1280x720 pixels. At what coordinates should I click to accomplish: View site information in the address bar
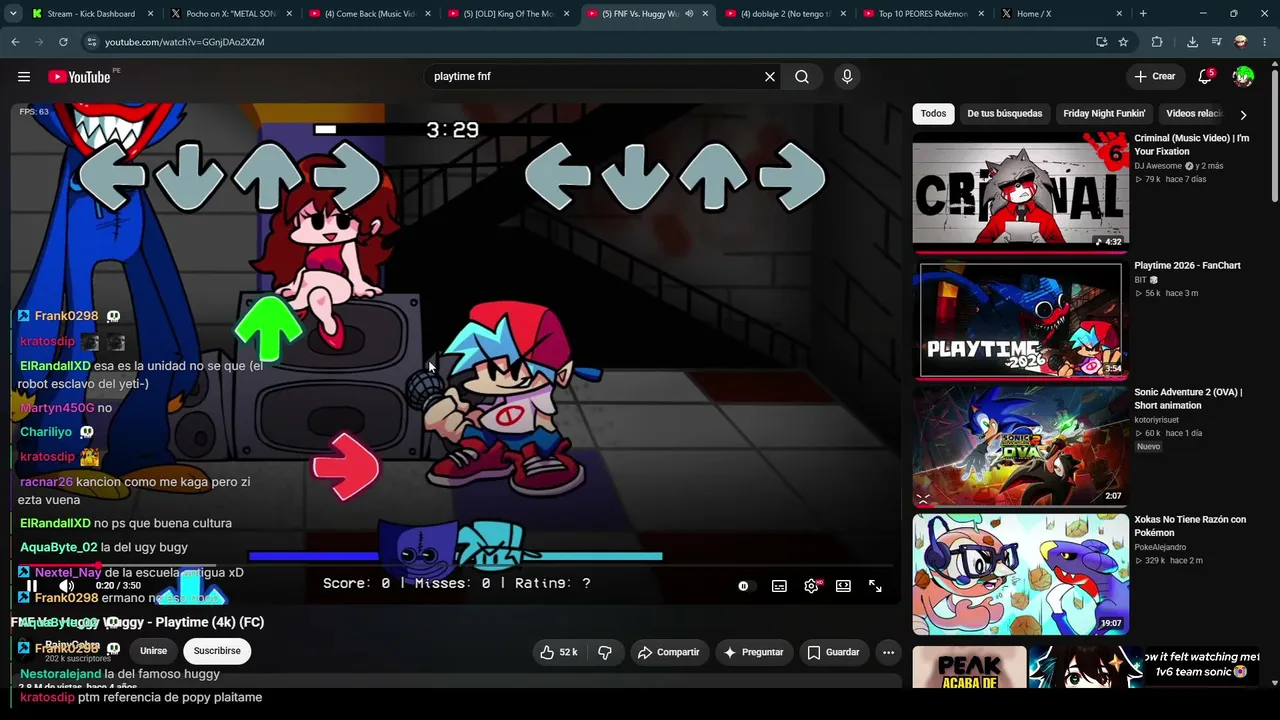click(x=92, y=42)
